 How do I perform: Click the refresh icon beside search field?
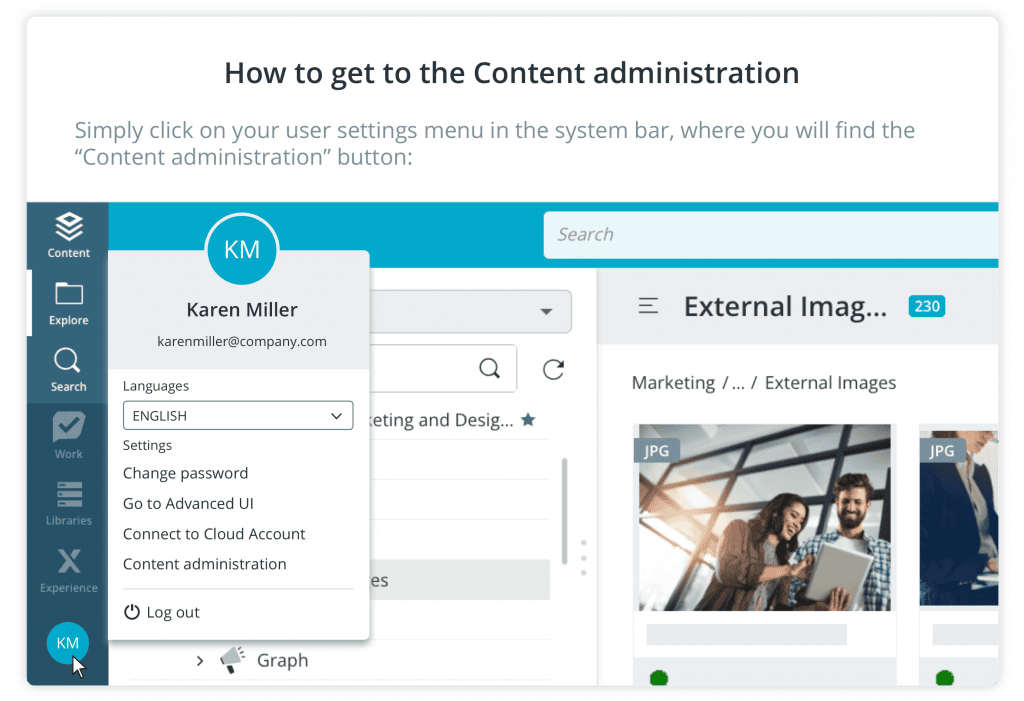pos(553,369)
